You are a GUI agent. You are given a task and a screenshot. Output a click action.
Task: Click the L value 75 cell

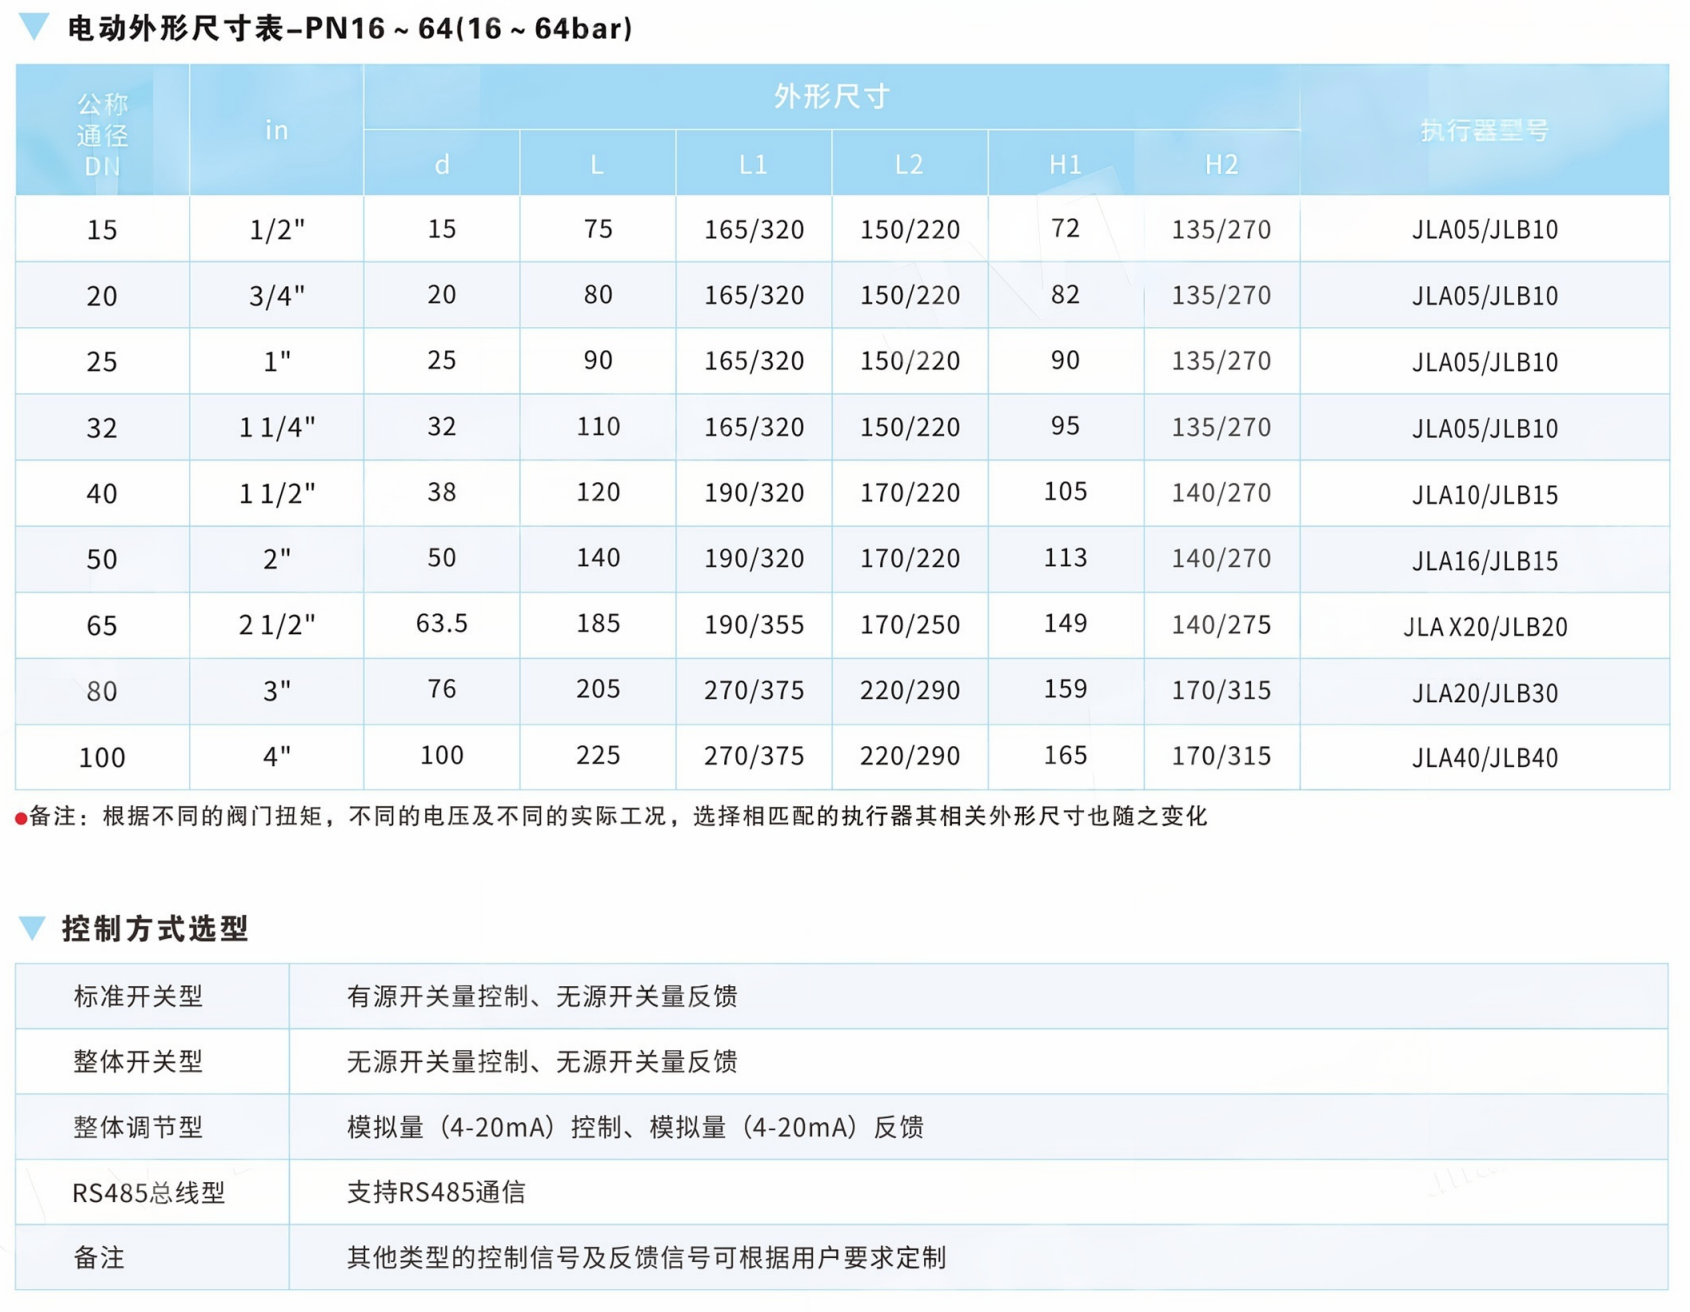(598, 229)
